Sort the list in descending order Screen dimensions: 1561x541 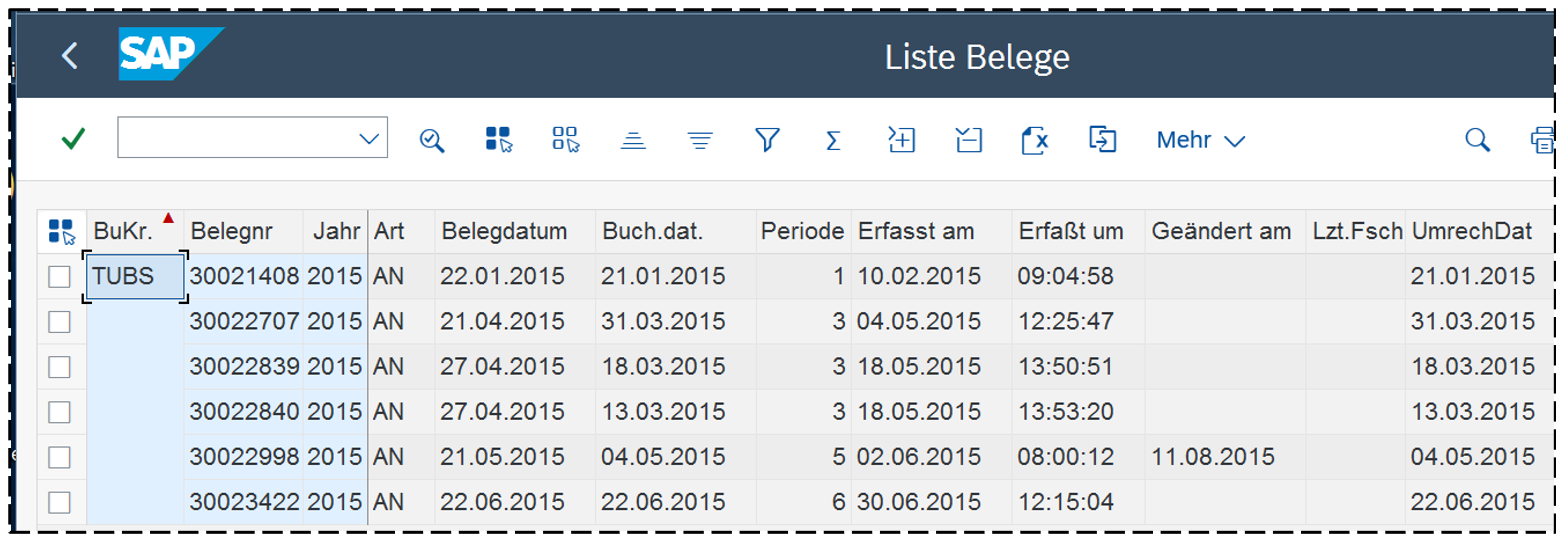pyautogui.click(x=700, y=140)
